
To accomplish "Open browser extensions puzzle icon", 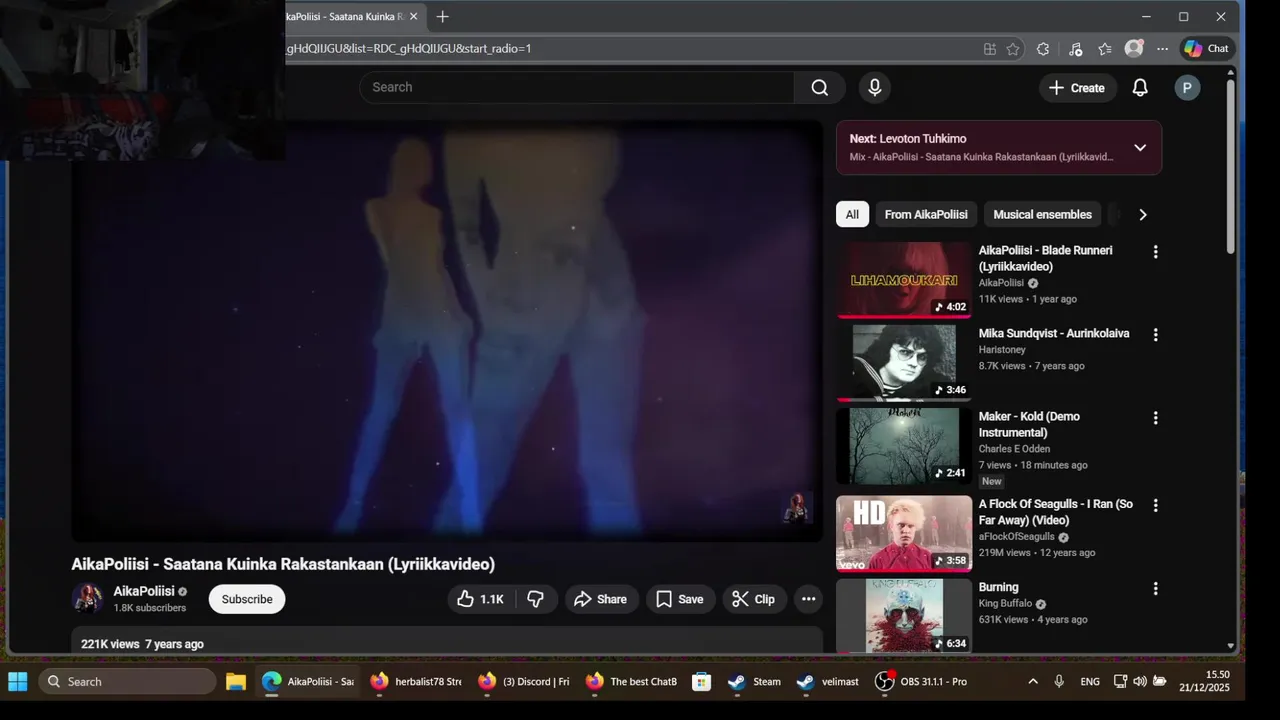I will tap(1043, 49).
